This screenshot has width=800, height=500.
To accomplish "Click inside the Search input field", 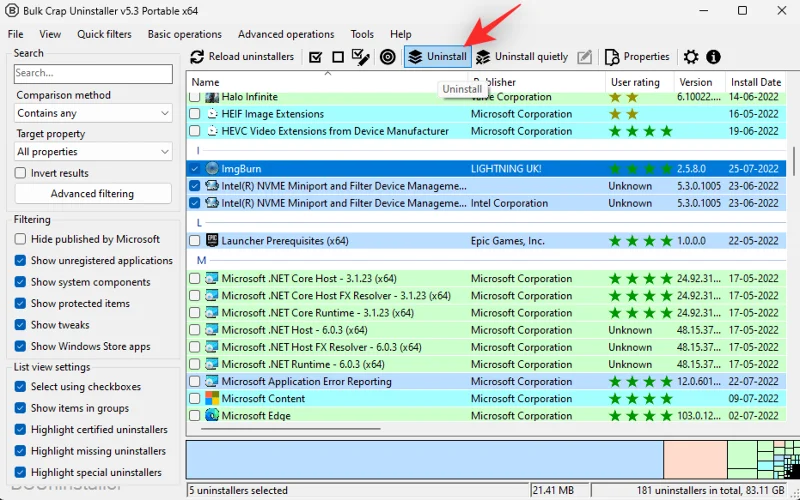I will click(x=93, y=73).
